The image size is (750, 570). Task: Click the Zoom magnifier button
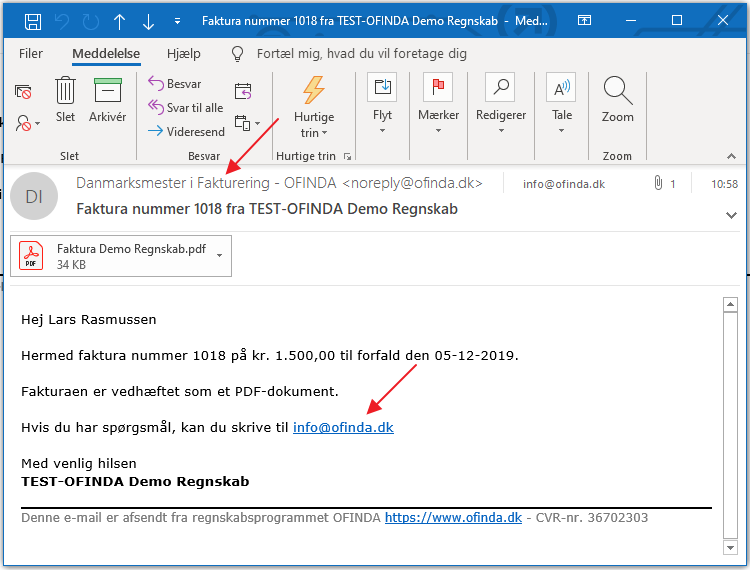(x=618, y=99)
